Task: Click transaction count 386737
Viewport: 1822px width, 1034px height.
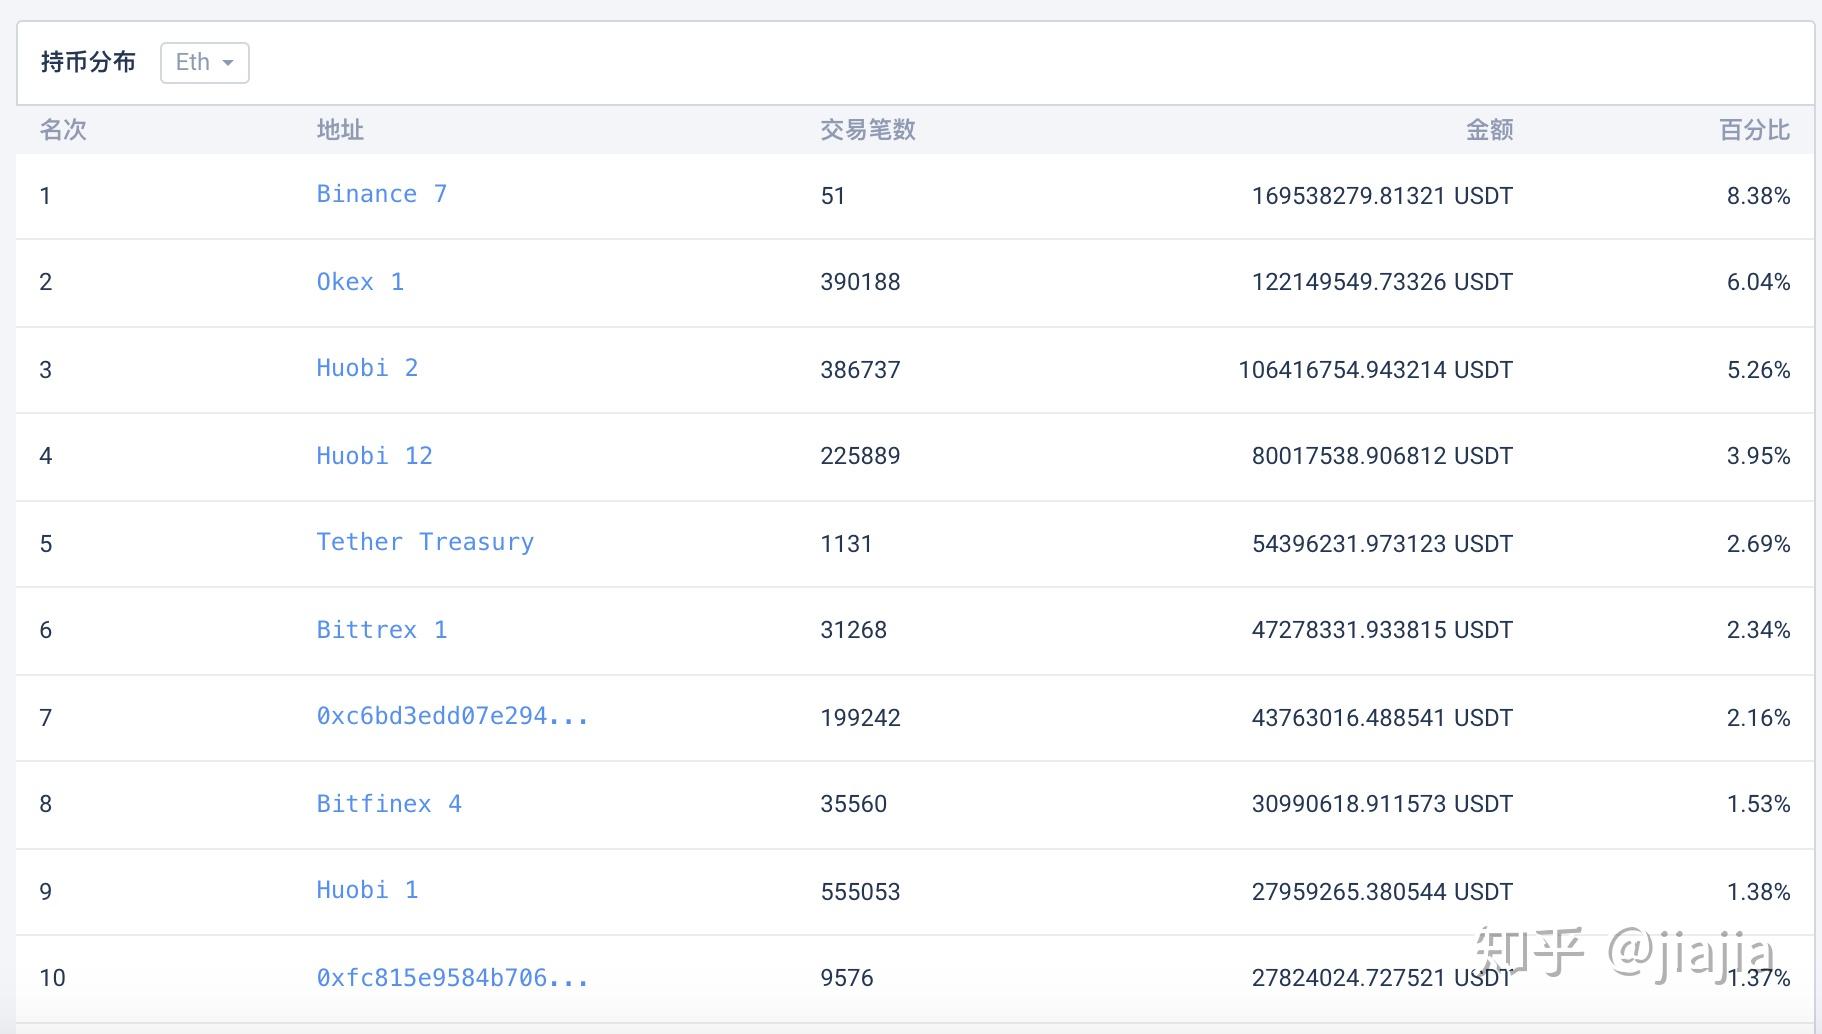Action: [860, 370]
